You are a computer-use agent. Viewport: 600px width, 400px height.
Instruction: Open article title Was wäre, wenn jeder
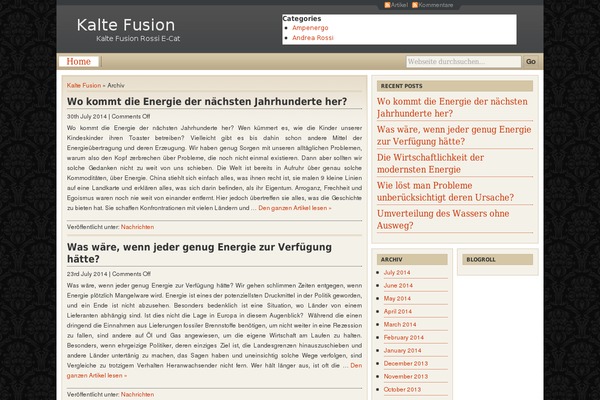click(199, 253)
